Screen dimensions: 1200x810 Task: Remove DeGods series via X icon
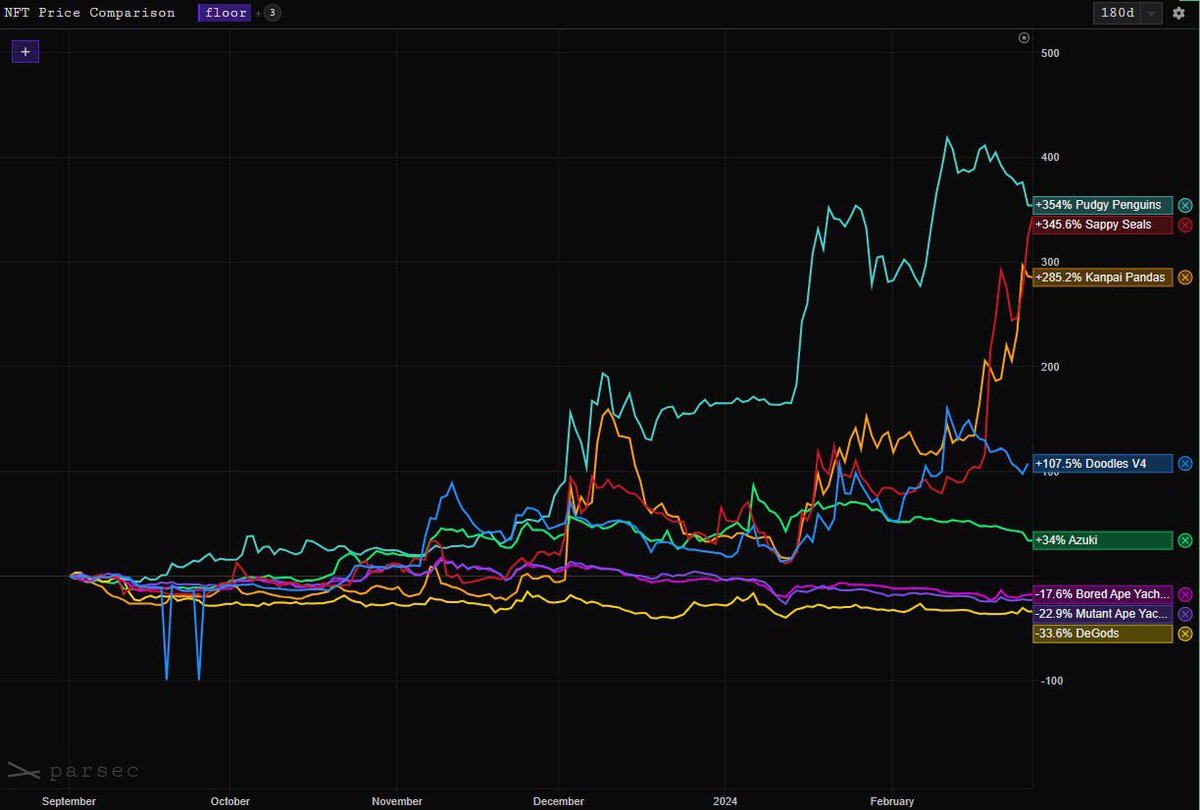click(1185, 634)
